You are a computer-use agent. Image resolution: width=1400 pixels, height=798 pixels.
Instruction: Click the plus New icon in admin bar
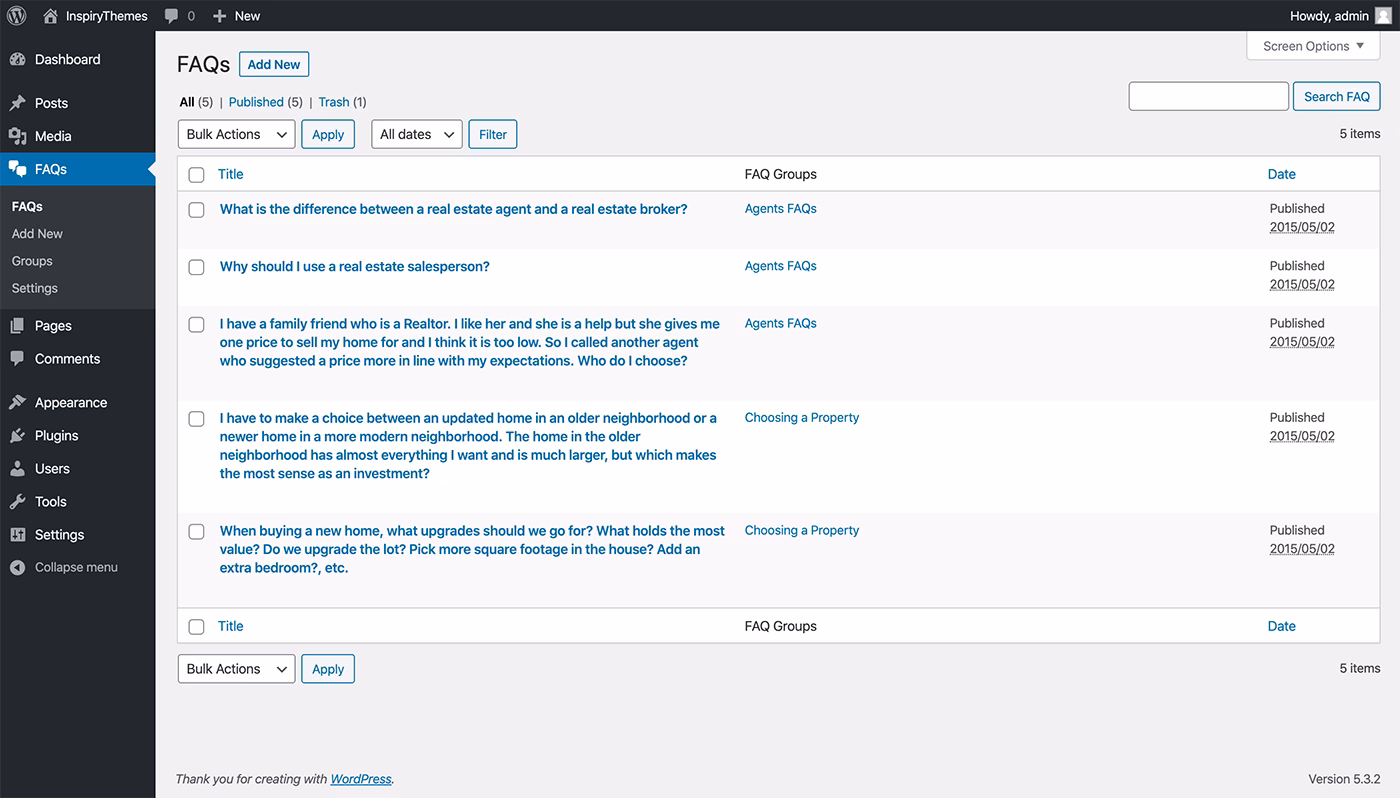pyautogui.click(x=220, y=16)
